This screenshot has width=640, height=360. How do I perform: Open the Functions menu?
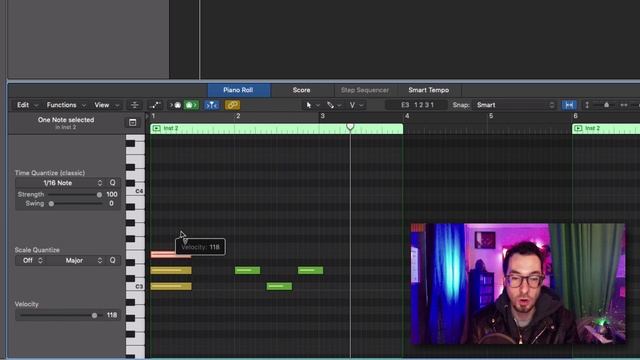66,105
